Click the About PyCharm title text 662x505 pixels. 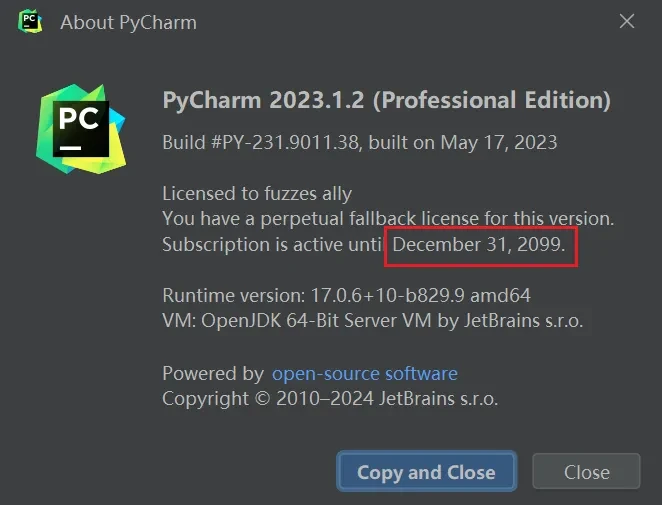pyautogui.click(x=128, y=22)
